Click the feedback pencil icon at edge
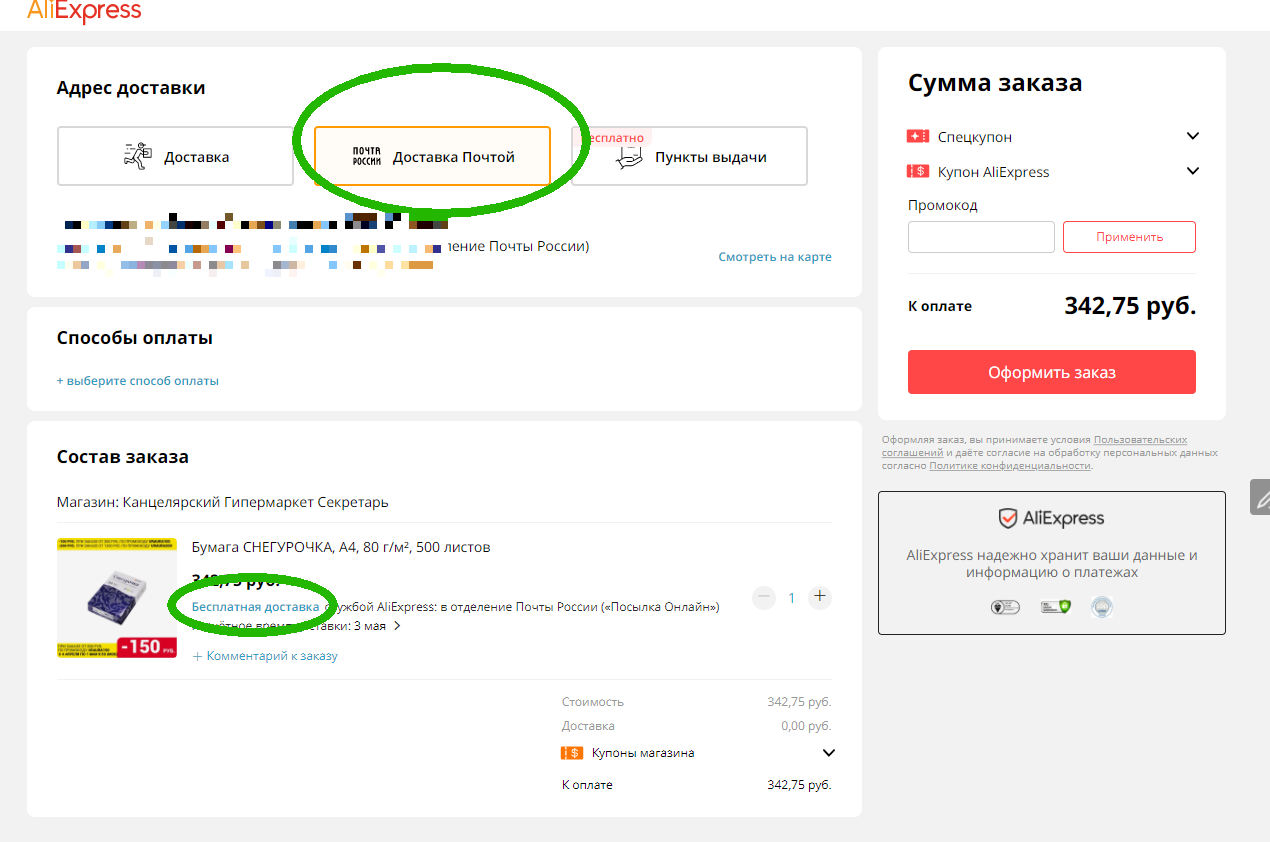 pyautogui.click(x=1260, y=497)
